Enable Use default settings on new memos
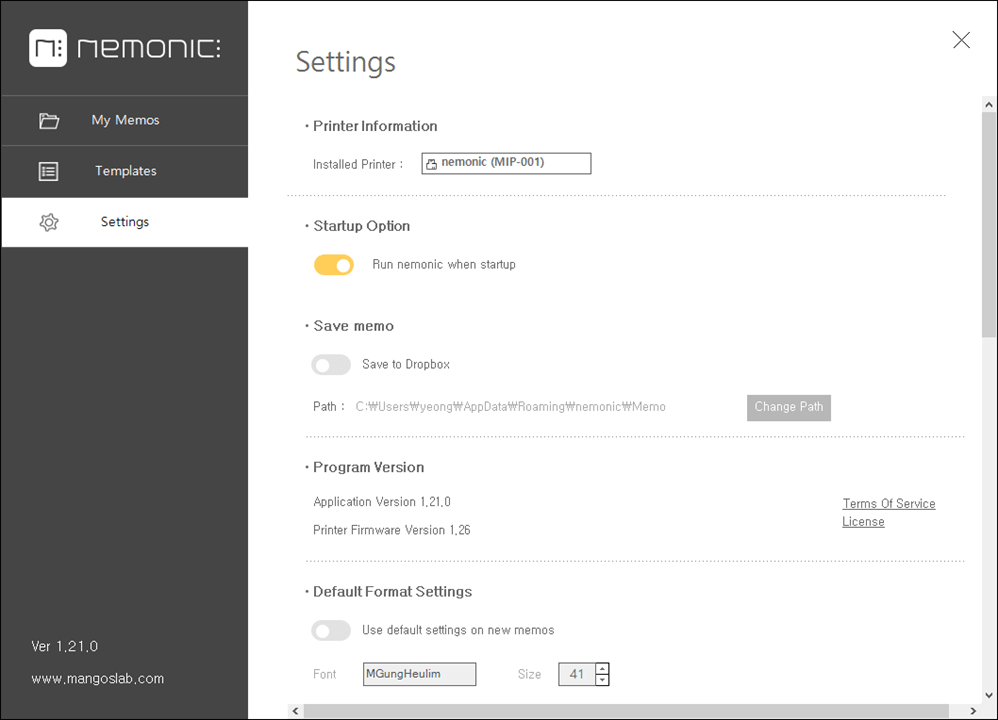The height and width of the screenshot is (720, 998). click(331, 630)
